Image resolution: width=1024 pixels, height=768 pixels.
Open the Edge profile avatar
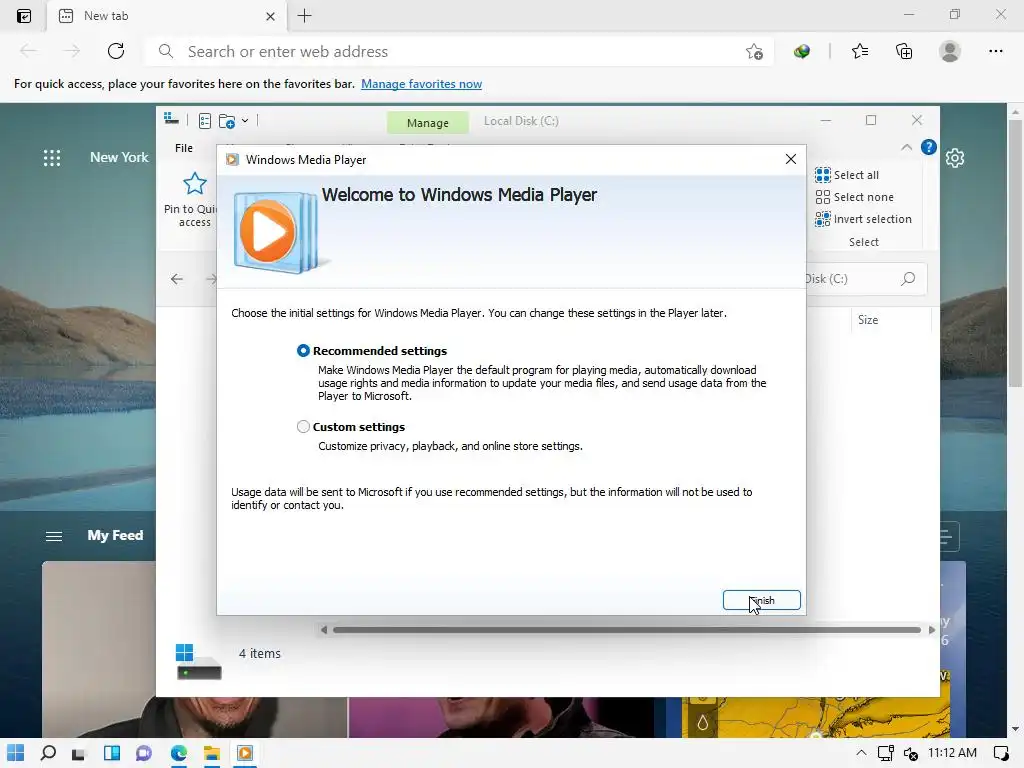pos(950,51)
